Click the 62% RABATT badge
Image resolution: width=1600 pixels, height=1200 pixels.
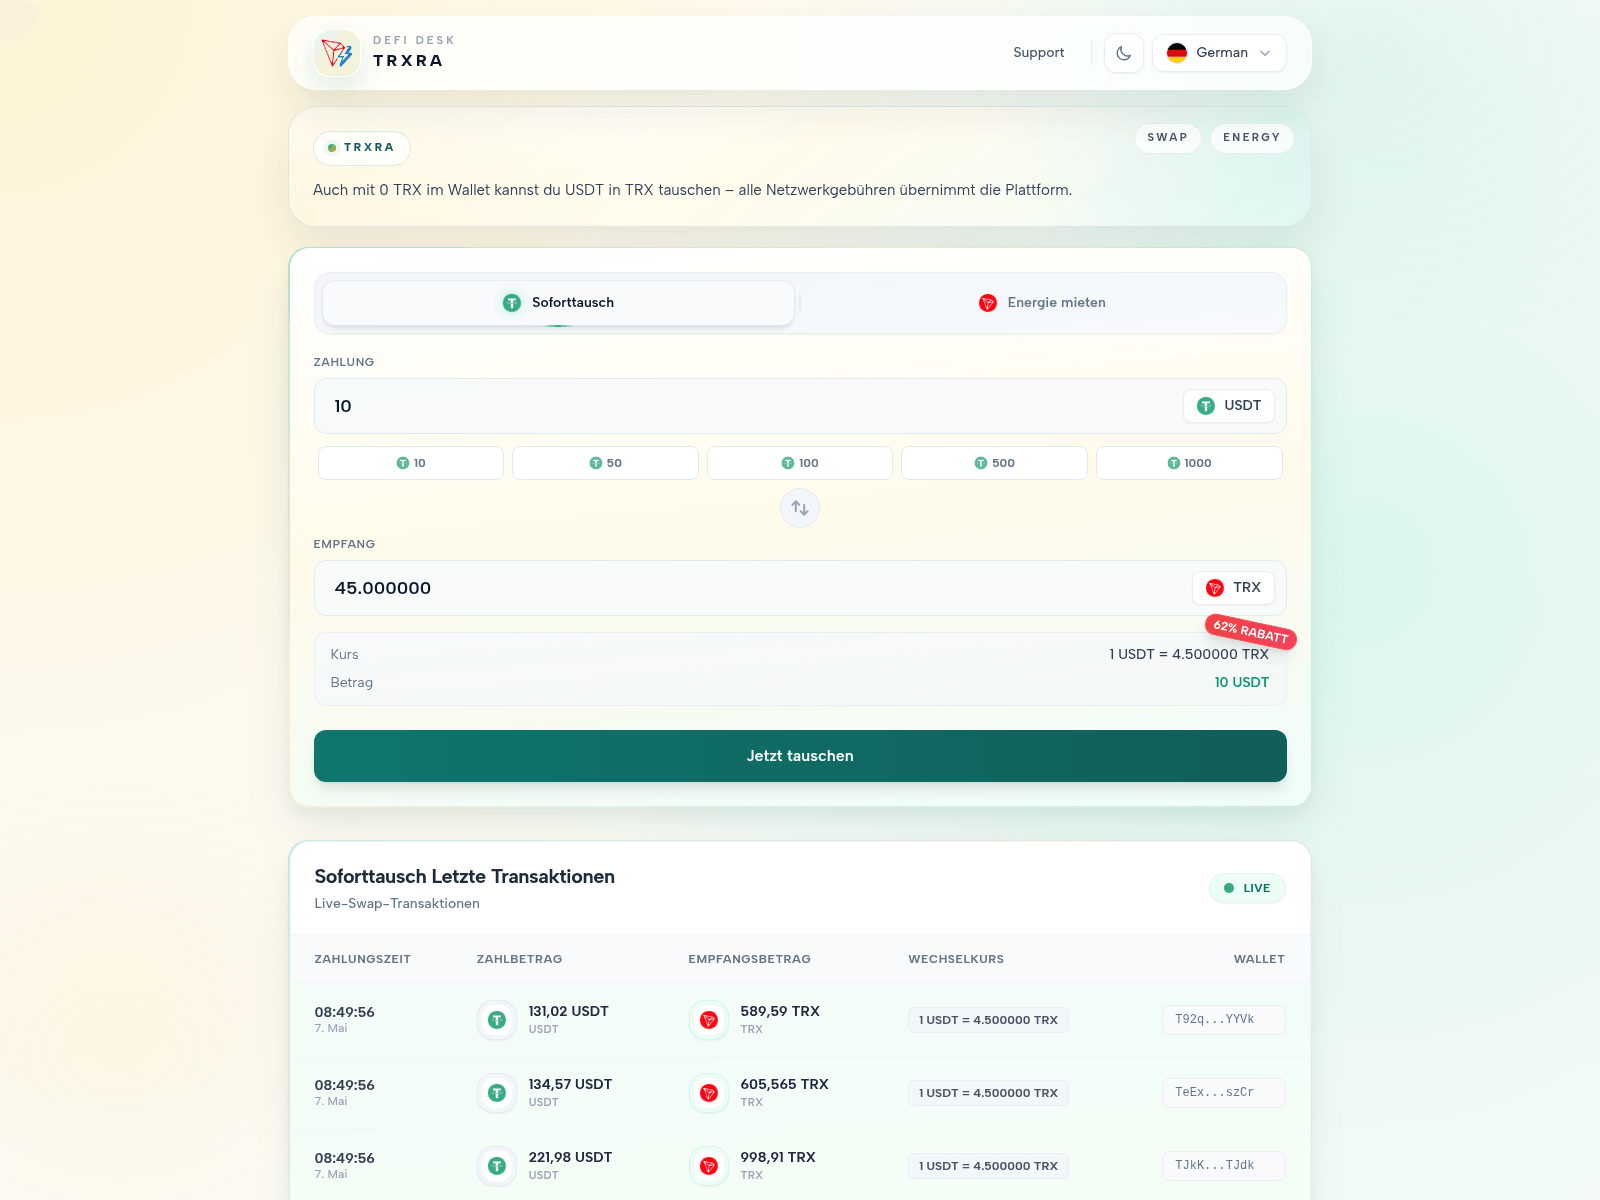1251,632
